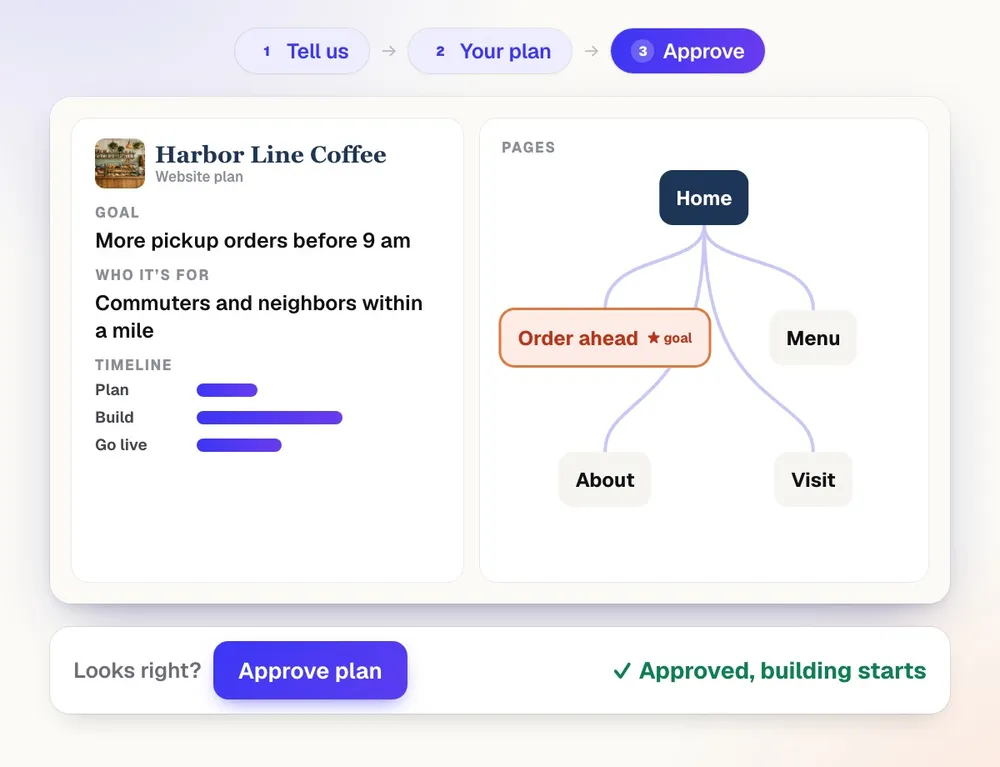Click the Go live timeline bar
The image size is (1000, 767).
click(x=239, y=445)
